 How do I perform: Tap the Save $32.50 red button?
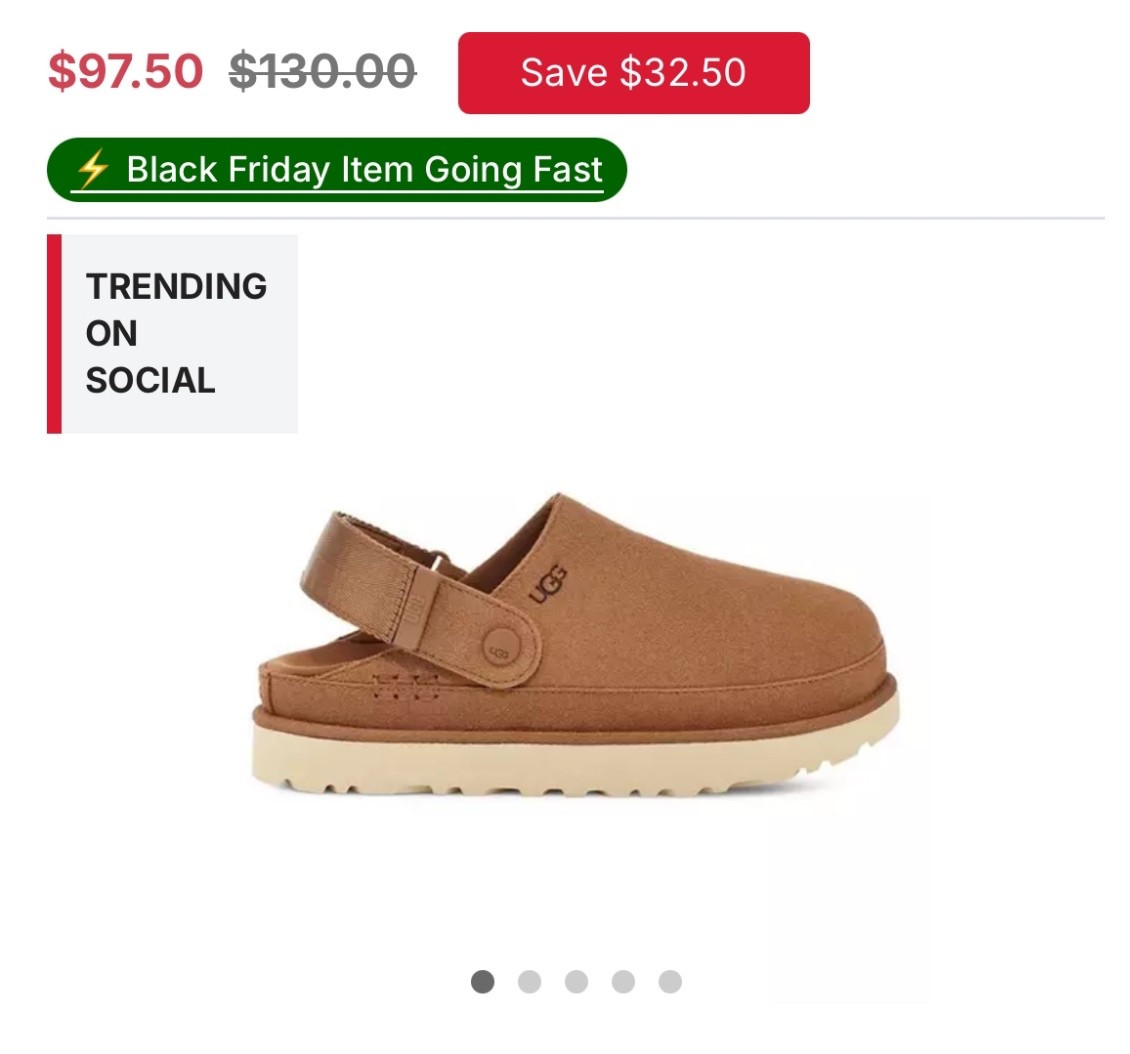pos(633,73)
